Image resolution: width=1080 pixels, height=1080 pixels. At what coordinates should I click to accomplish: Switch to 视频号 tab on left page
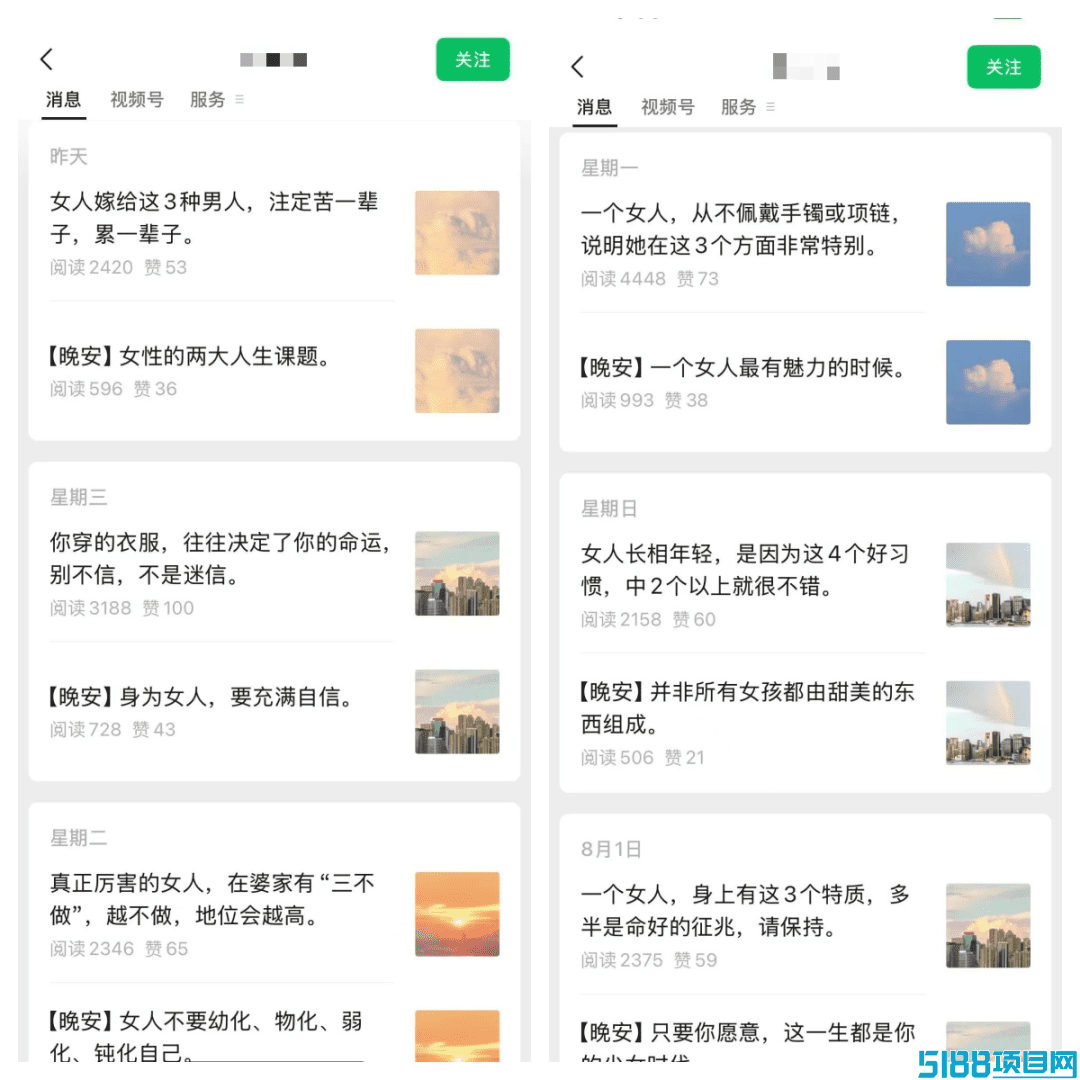click(136, 99)
